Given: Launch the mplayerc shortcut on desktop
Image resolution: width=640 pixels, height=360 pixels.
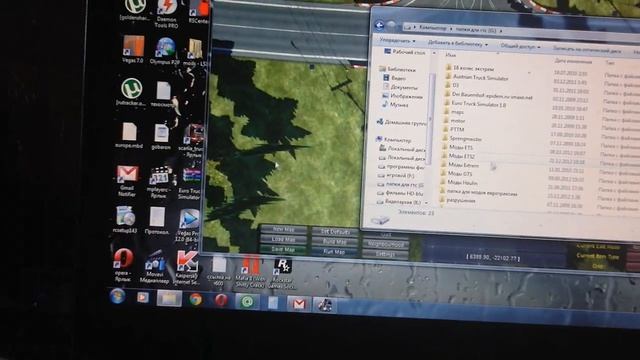Looking at the screenshot, I should 159,182.
